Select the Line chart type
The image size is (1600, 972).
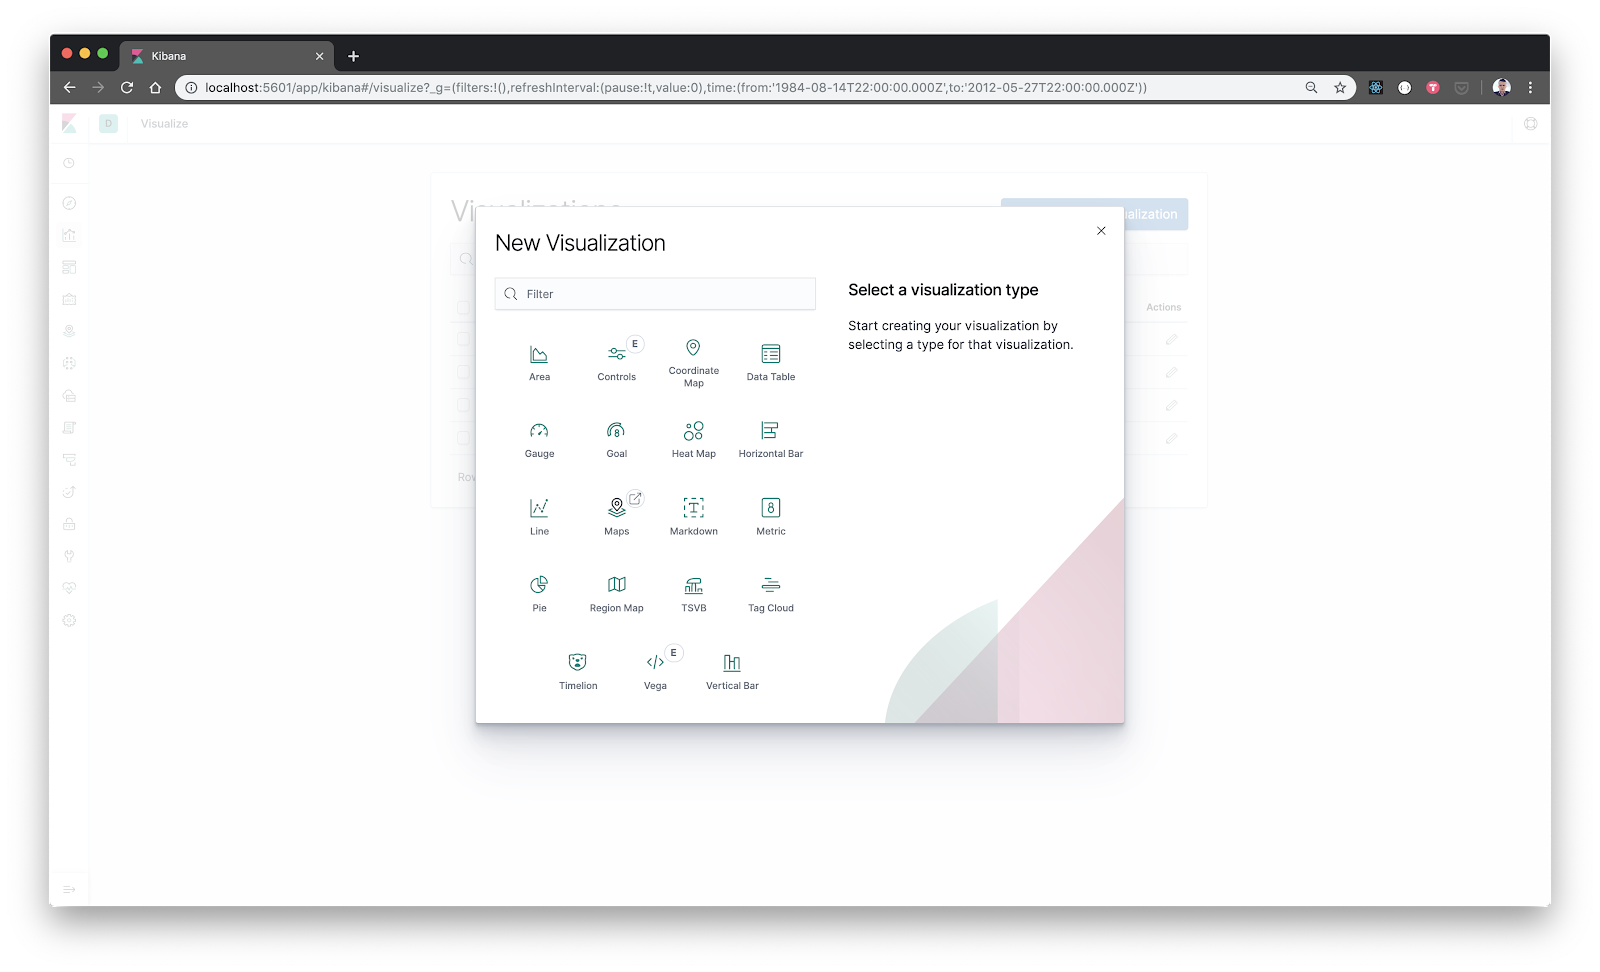click(x=539, y=516)
